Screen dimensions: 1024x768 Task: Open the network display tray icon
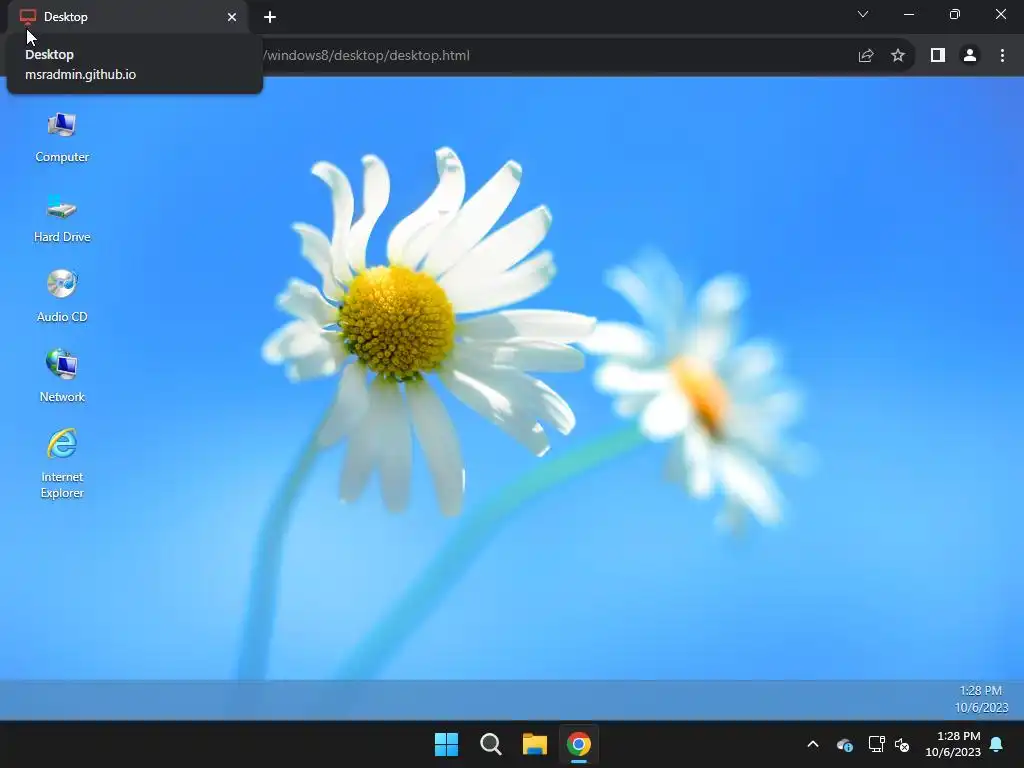(876, 744)
